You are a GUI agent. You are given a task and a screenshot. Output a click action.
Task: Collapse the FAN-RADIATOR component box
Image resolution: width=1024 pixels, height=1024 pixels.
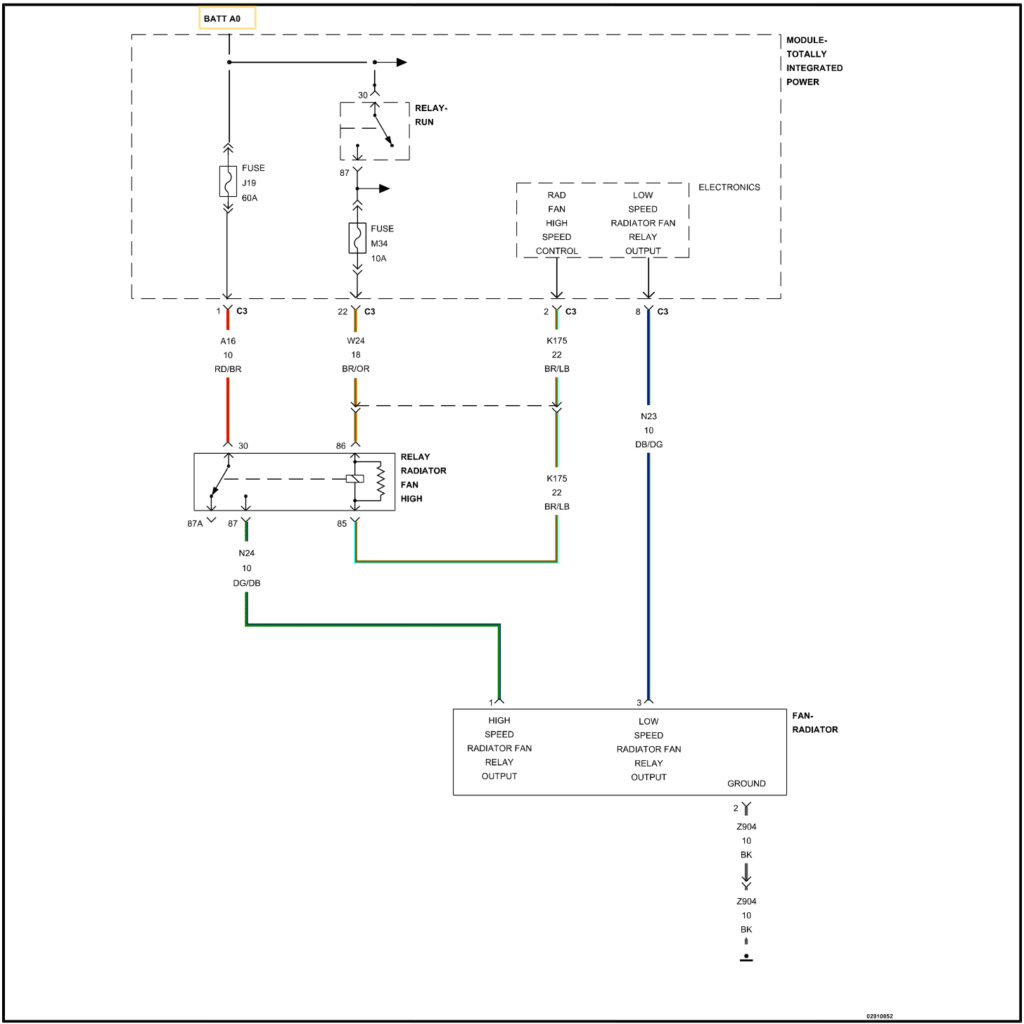click(620, 750)
